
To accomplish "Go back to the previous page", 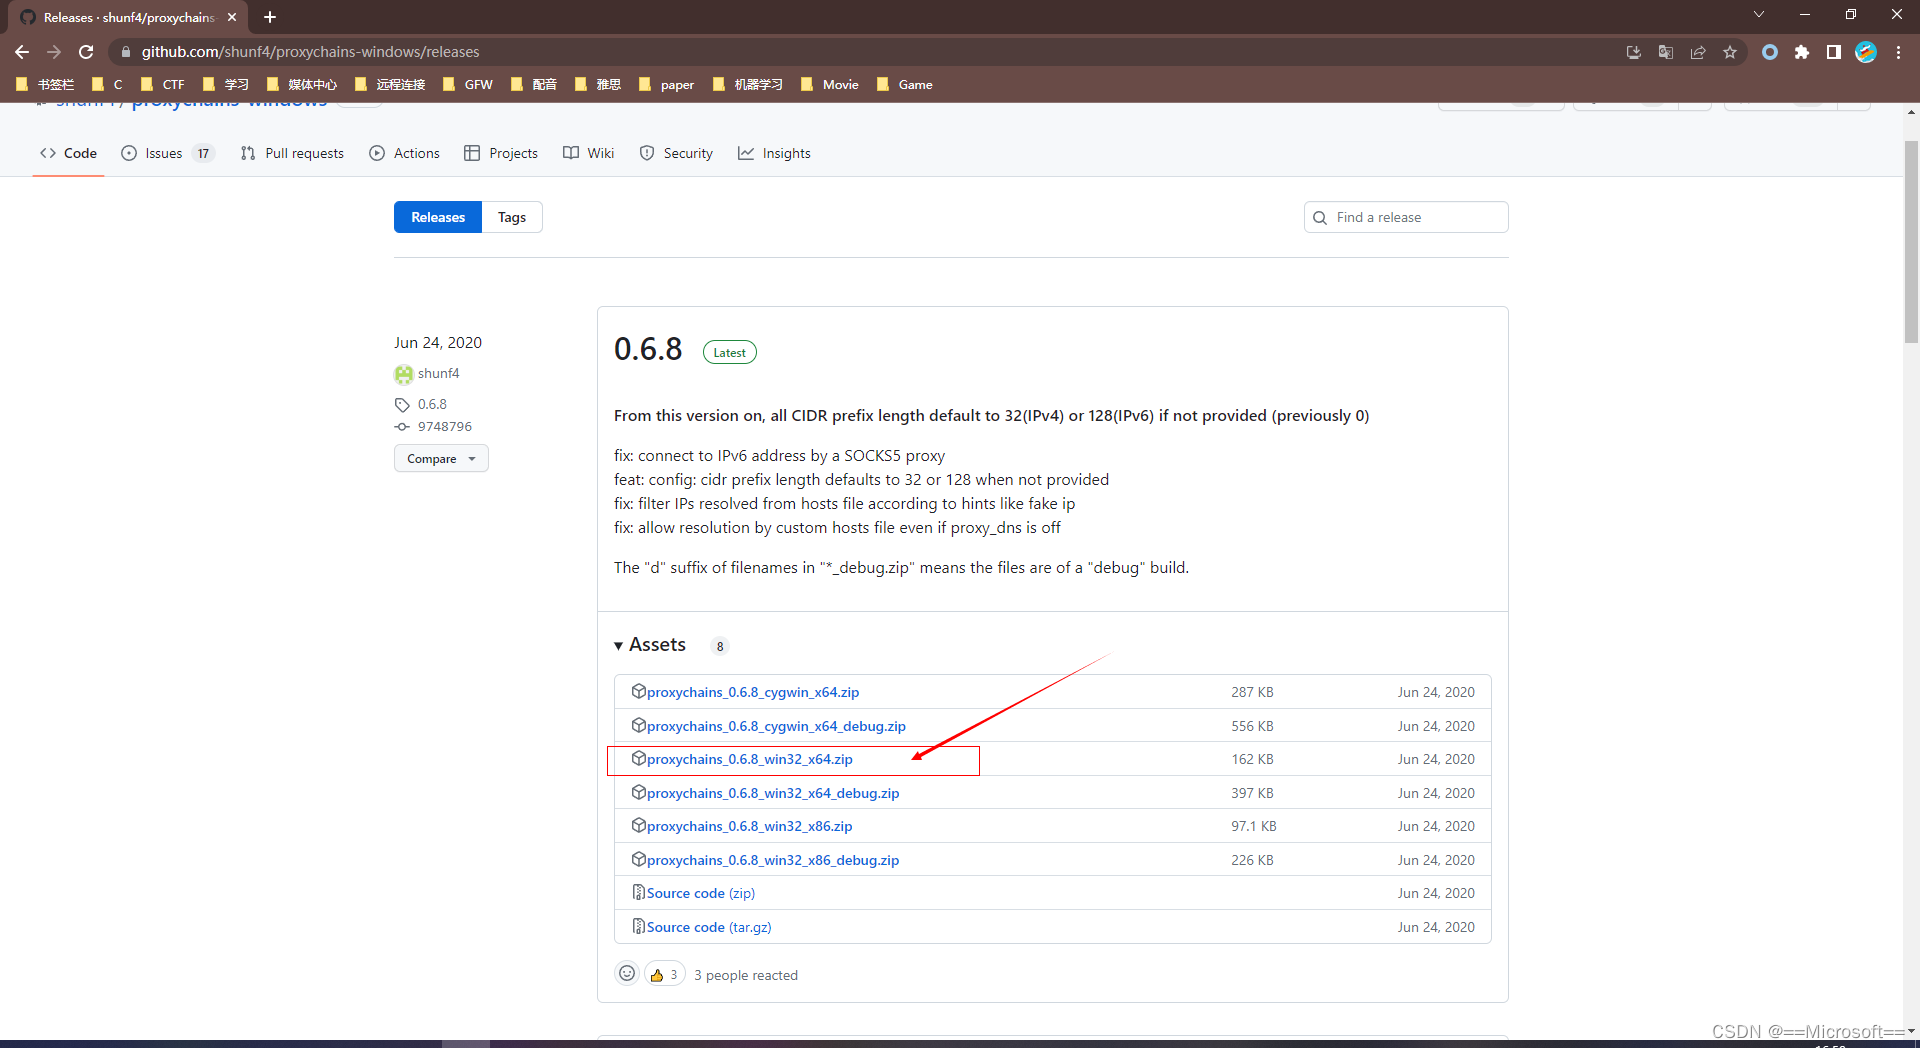I will click(22, 52).
